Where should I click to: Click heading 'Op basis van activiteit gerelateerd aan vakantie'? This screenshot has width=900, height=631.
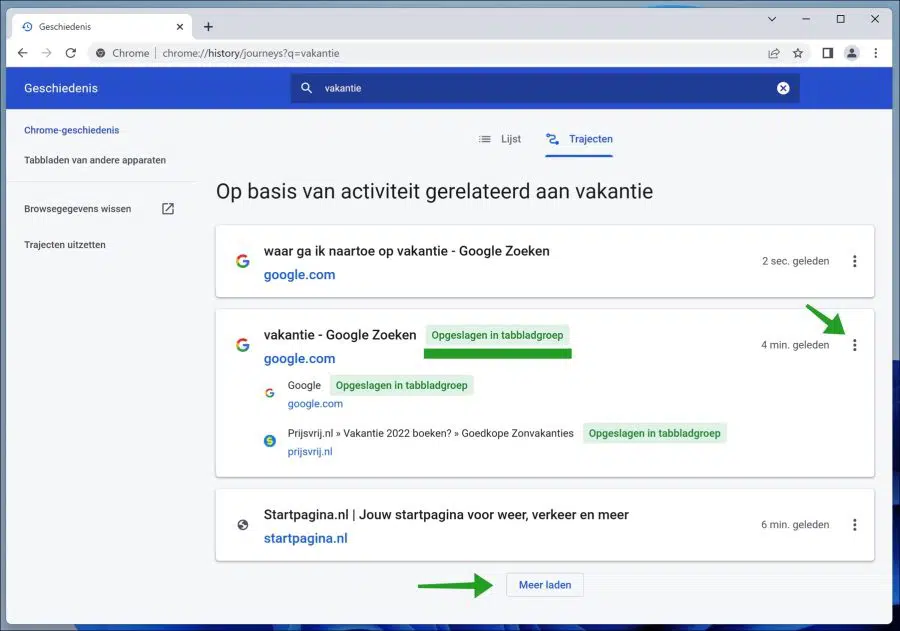pyautogui.click(x=435, y=191)
